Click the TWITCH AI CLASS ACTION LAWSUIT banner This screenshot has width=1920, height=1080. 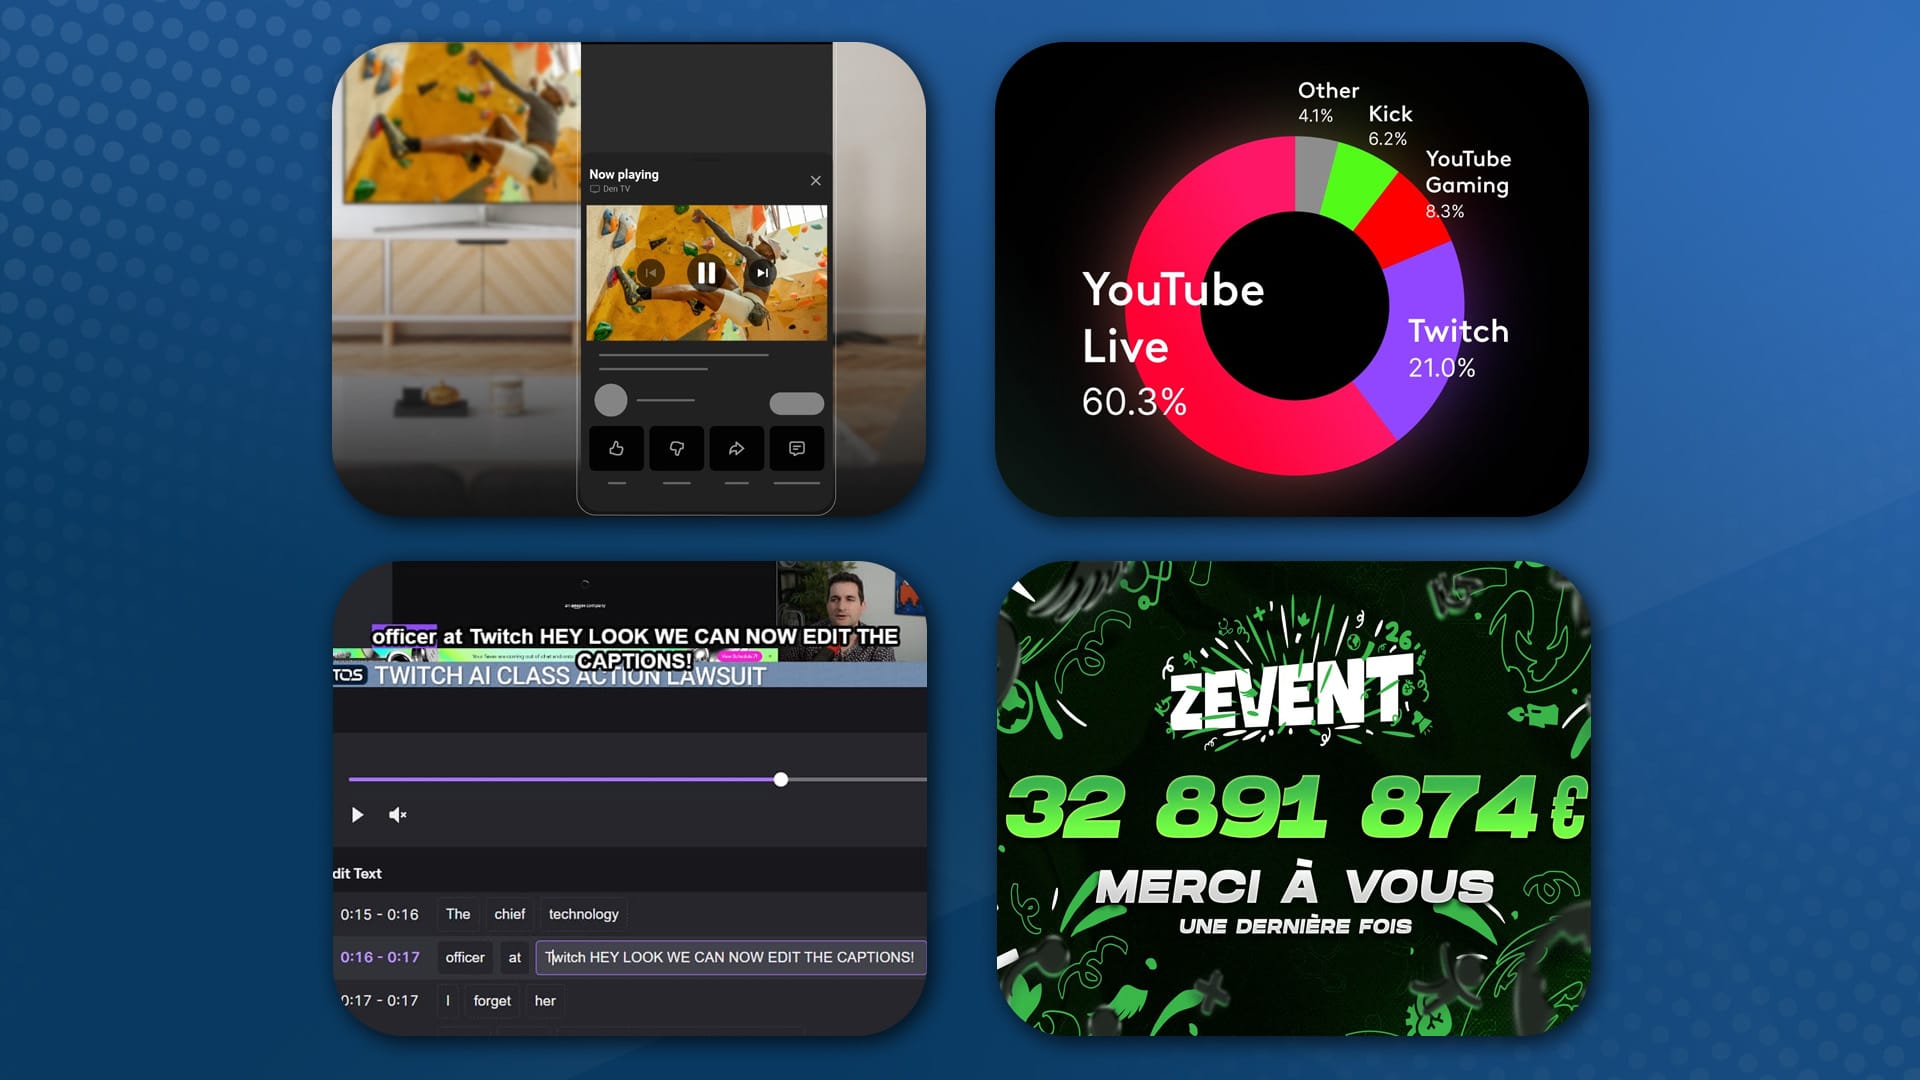pyautogui.click(x=570, y=676)
